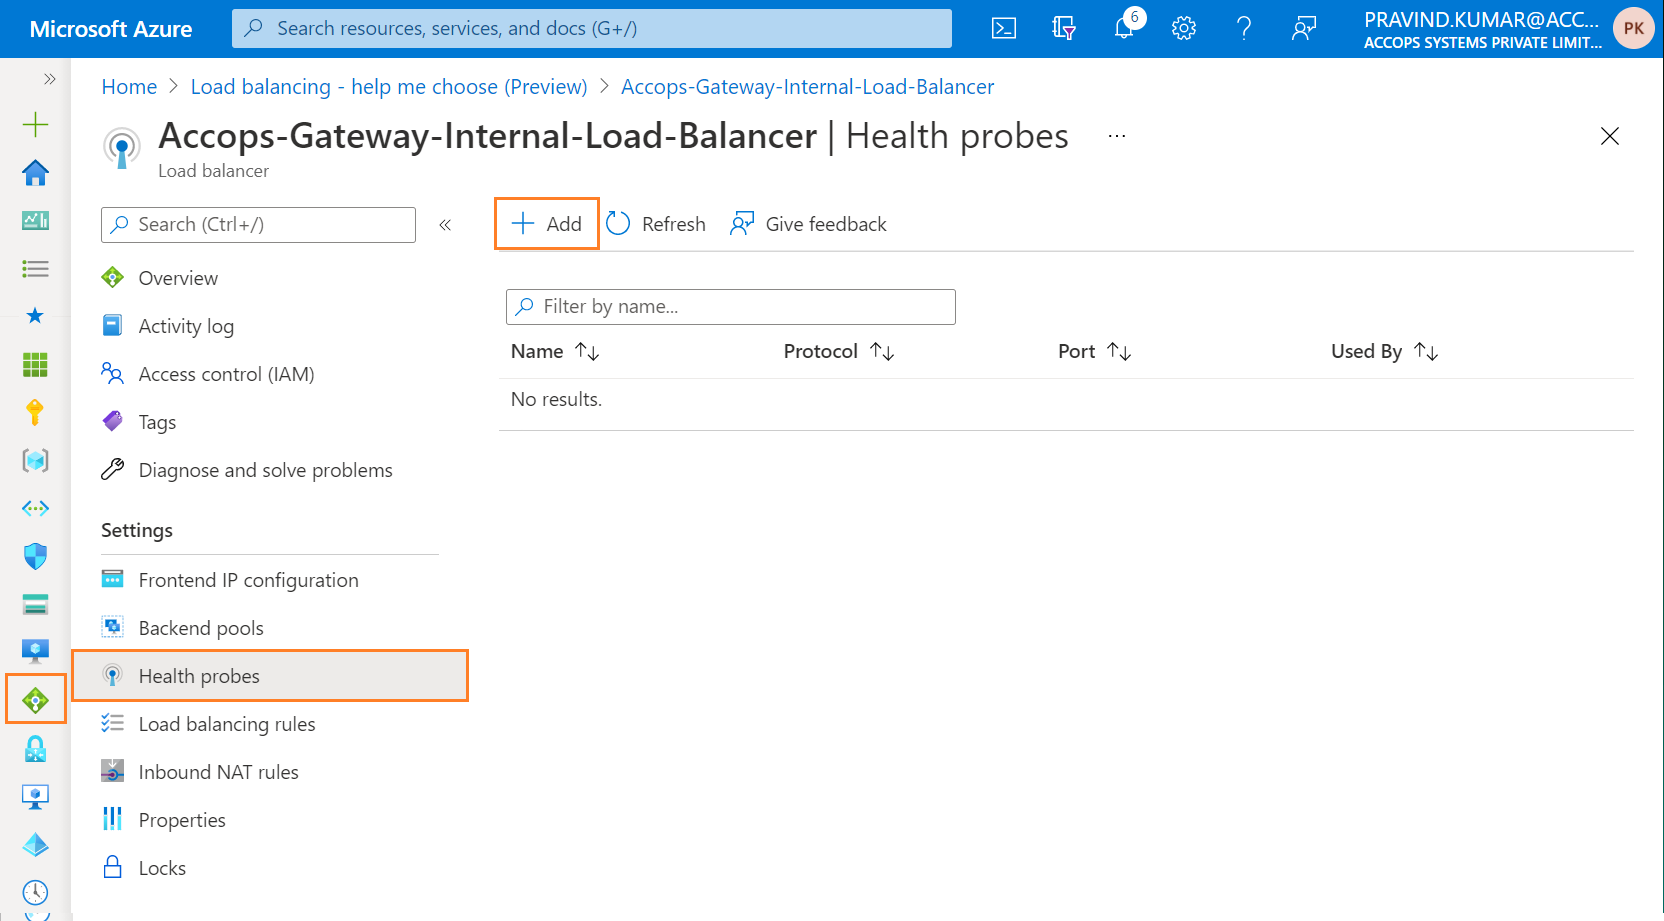Collapse the resource menu with double chevron
Image resolution: width=1664 pixels, height=921 pixels.
tap(445, 225)
